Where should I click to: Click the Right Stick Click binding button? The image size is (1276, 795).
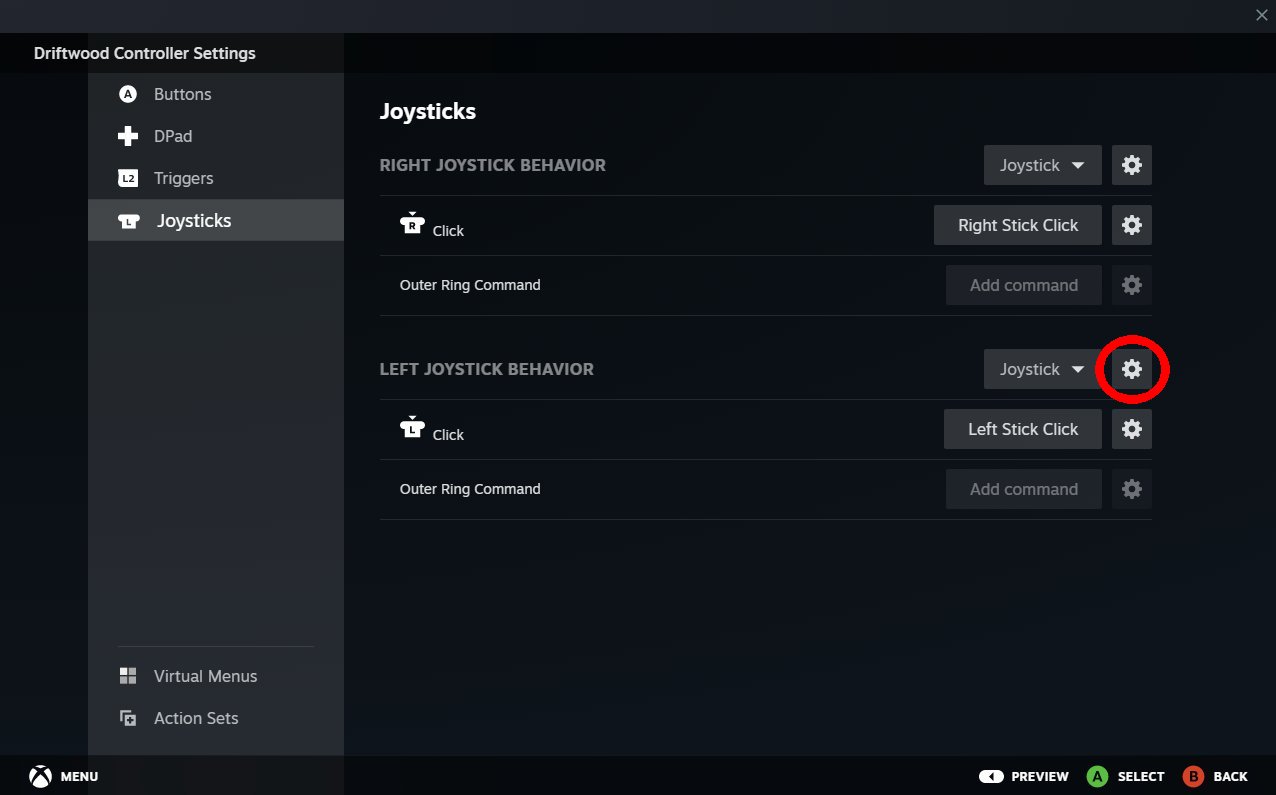[1018, 225]
